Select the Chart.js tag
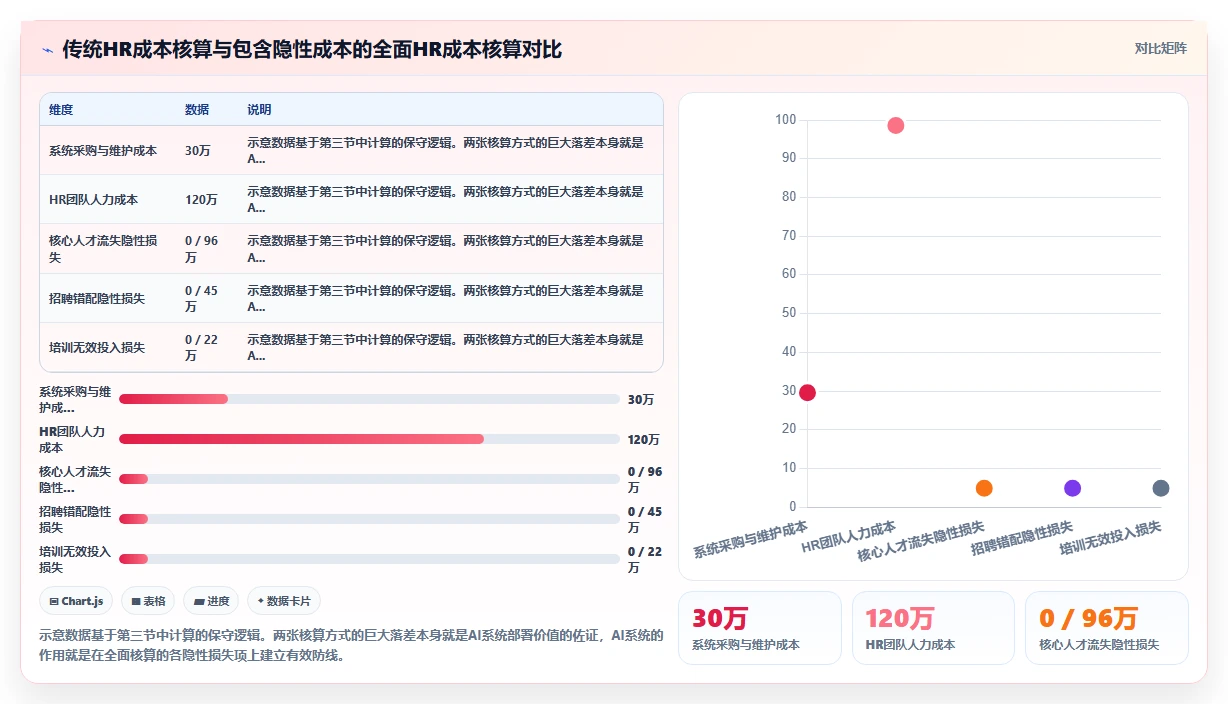The height and width of the screenshot is (704, 1228). 77,601
